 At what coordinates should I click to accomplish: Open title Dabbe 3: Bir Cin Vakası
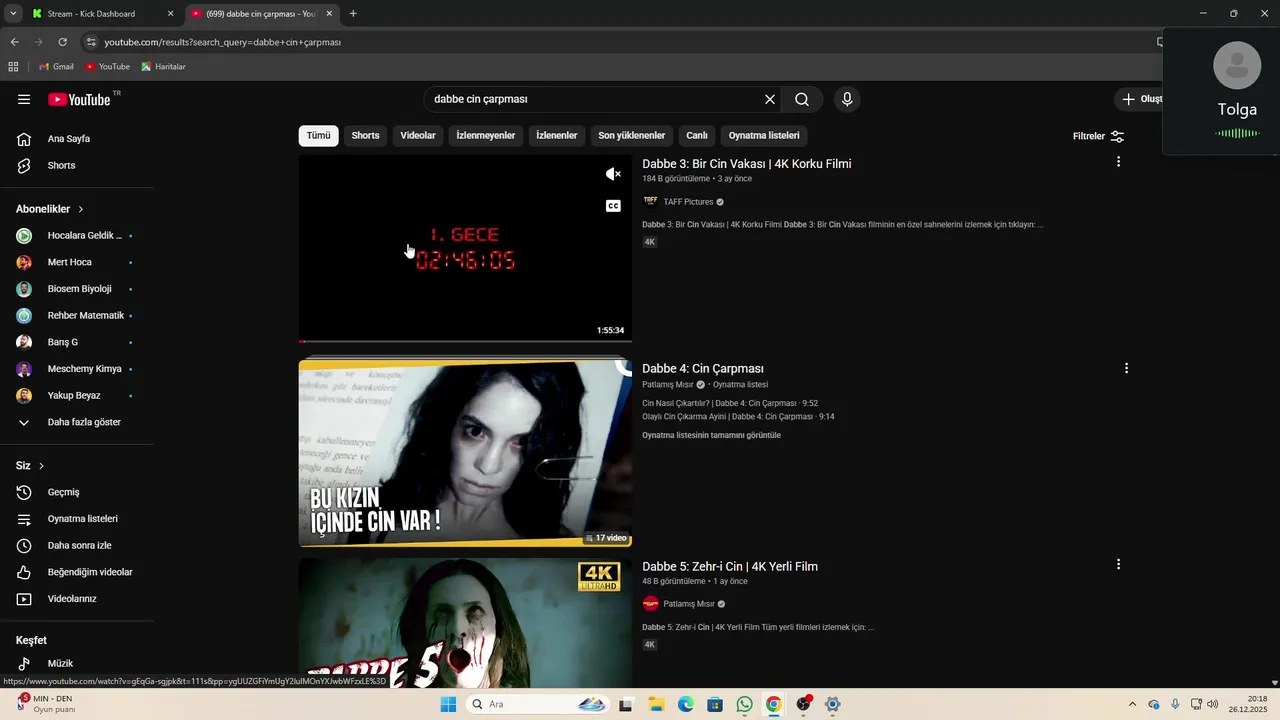(x=747, y=164)
